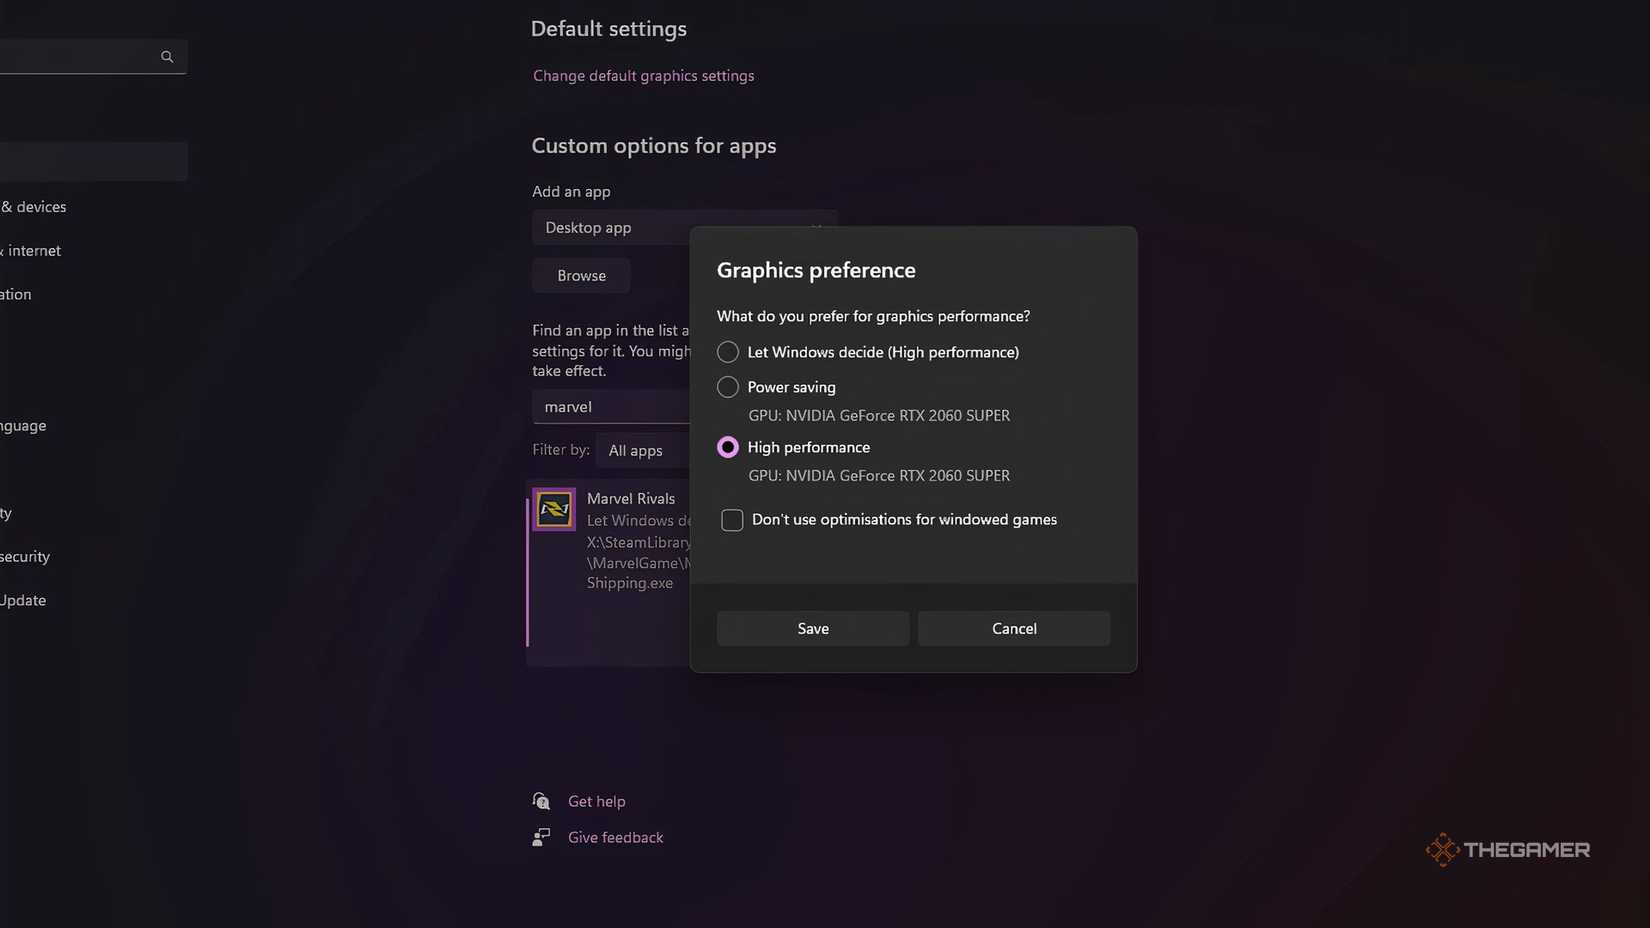Click the 'Graphics preference' dialog title
Screen dimensions: 1650x928
point(816,270)
